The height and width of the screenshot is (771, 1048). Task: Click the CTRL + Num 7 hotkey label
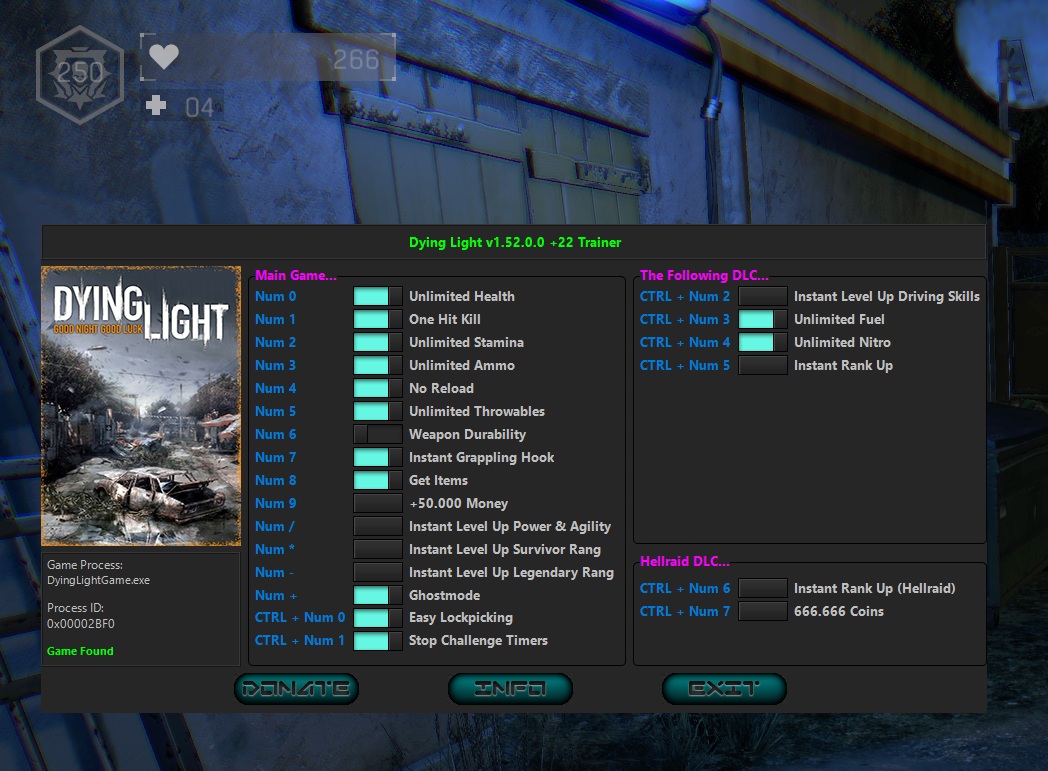pos(684,611)
